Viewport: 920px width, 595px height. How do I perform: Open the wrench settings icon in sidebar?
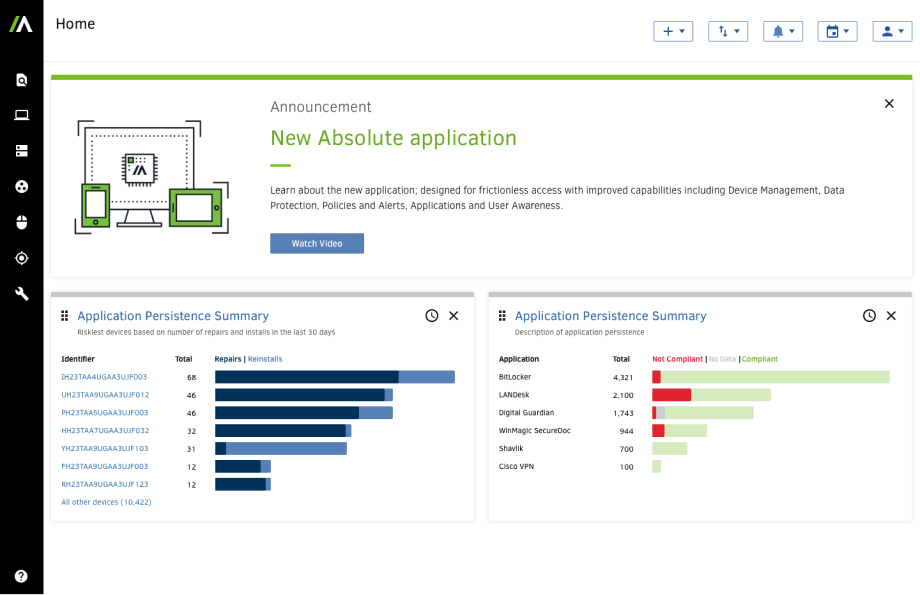click(21, 293)
